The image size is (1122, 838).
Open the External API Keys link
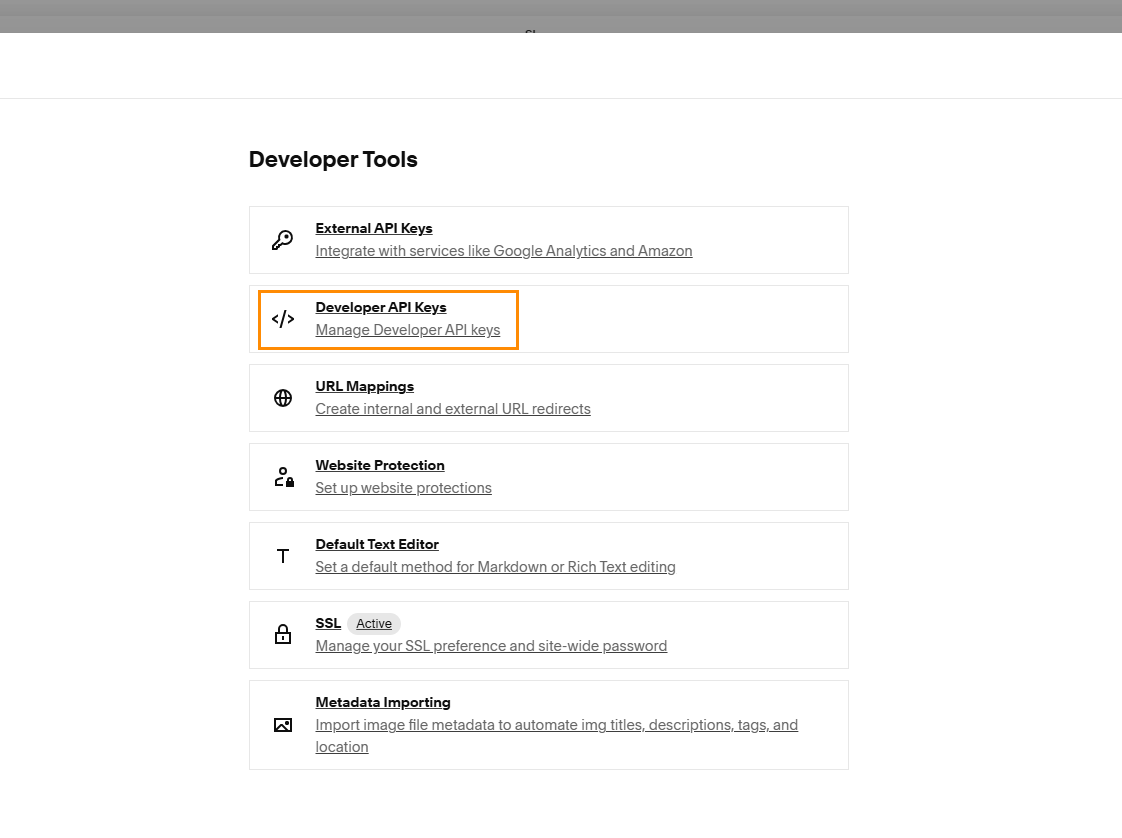[x=373, y=228]
